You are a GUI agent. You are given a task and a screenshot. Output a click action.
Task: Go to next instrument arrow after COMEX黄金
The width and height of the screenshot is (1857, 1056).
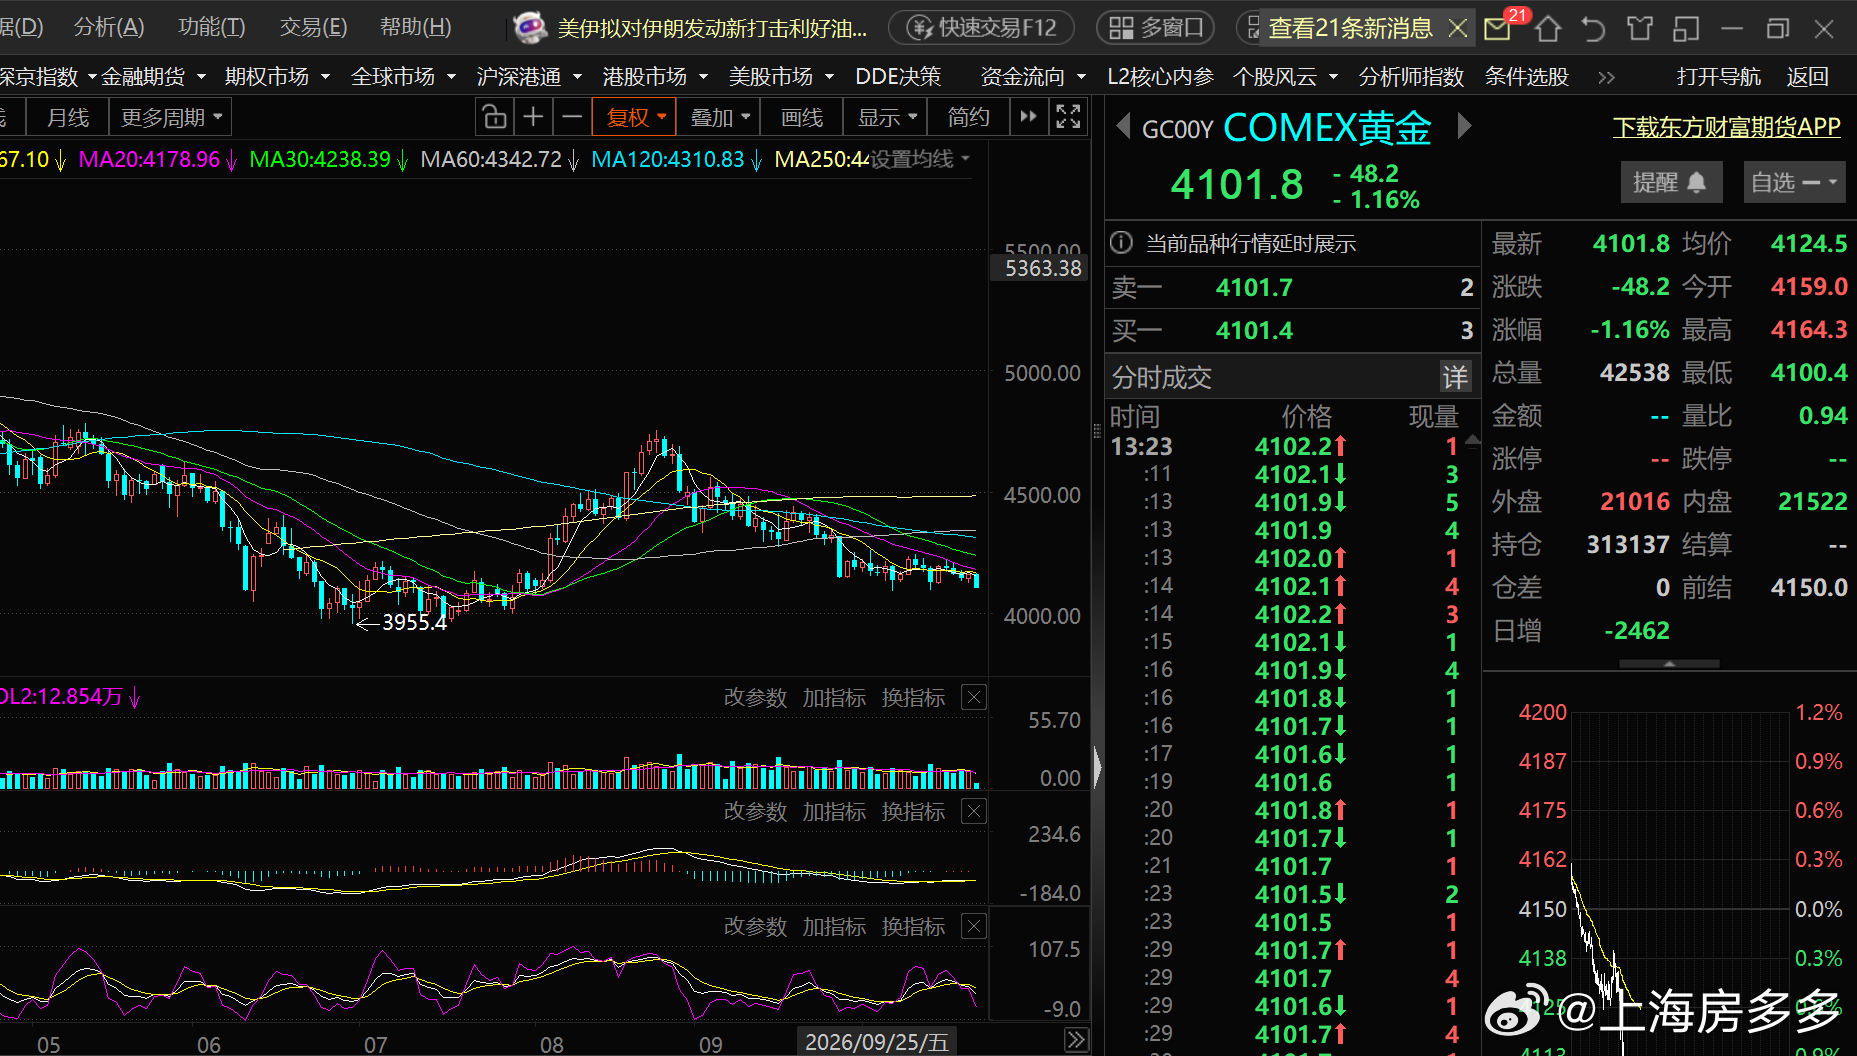[x=1464, y=127]
